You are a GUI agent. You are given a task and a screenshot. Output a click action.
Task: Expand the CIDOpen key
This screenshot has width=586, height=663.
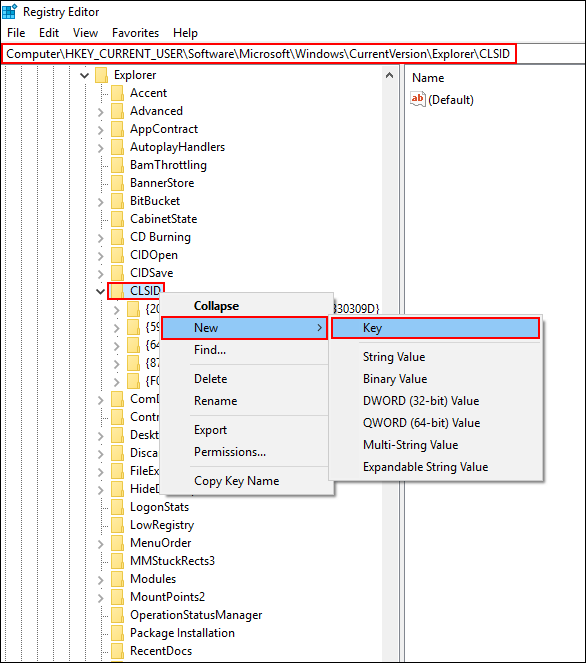100,256
